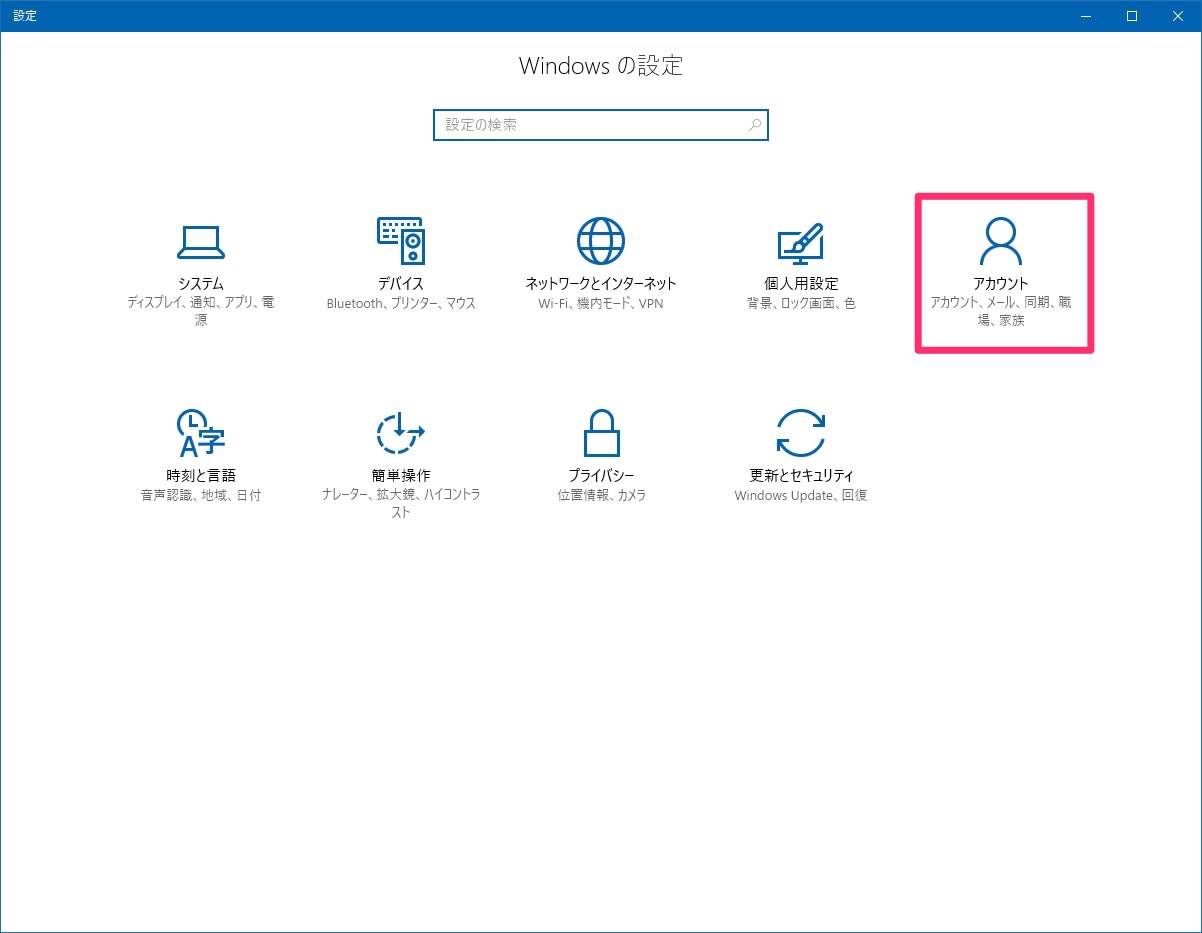
Task: Click the 更新とセキュリティ label text
Action: (801, 476)
